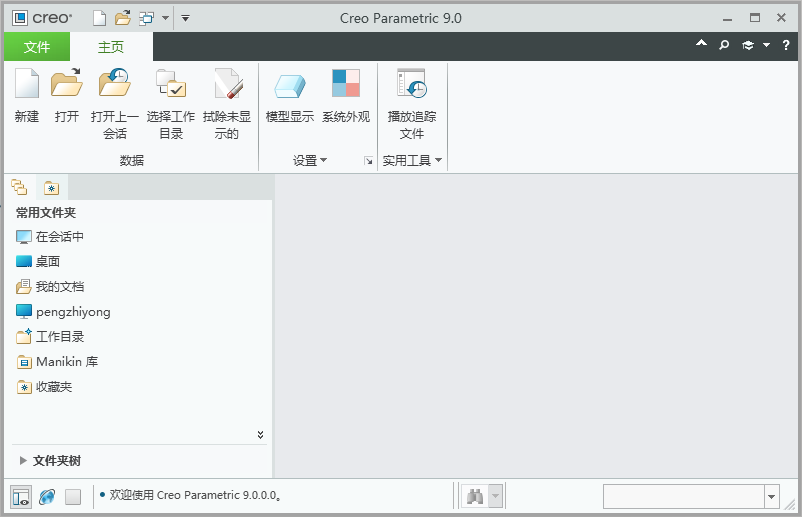
Task: Minimize the ribbon with up arrow
Action: point(701,44)
